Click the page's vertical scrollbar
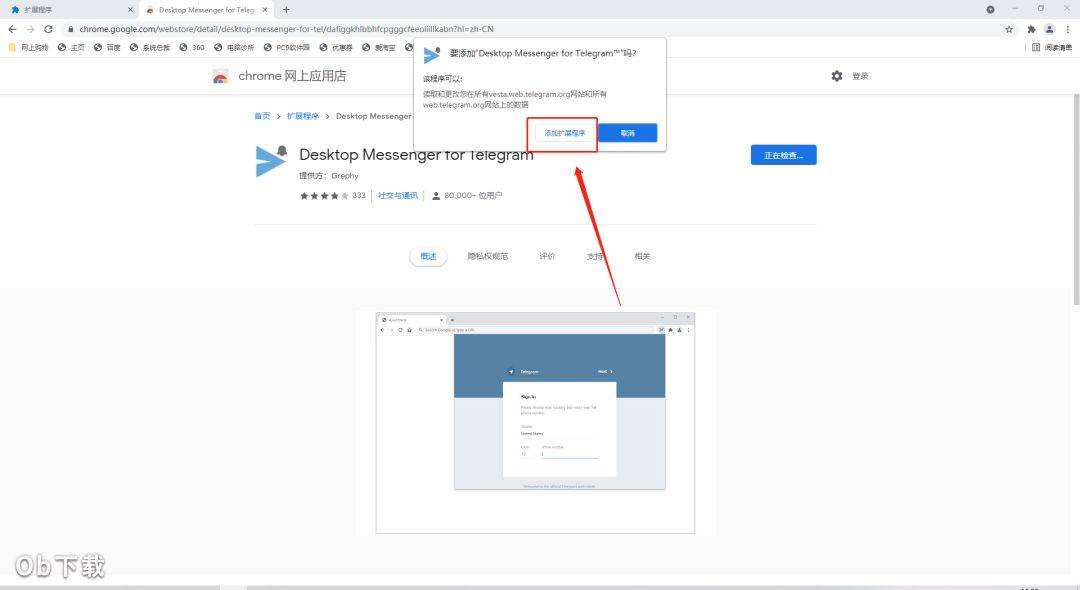The image size is (1080, 590). click(x=1076, y=200)
